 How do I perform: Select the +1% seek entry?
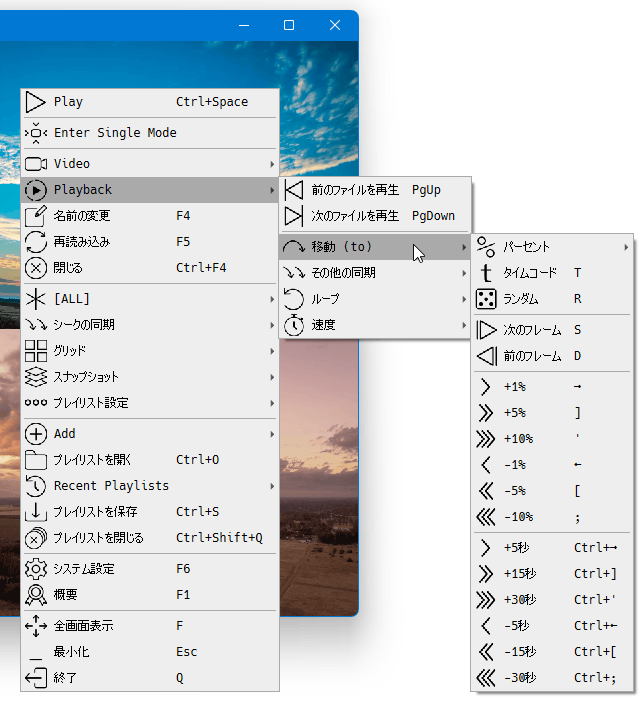(x=552, y=387)
